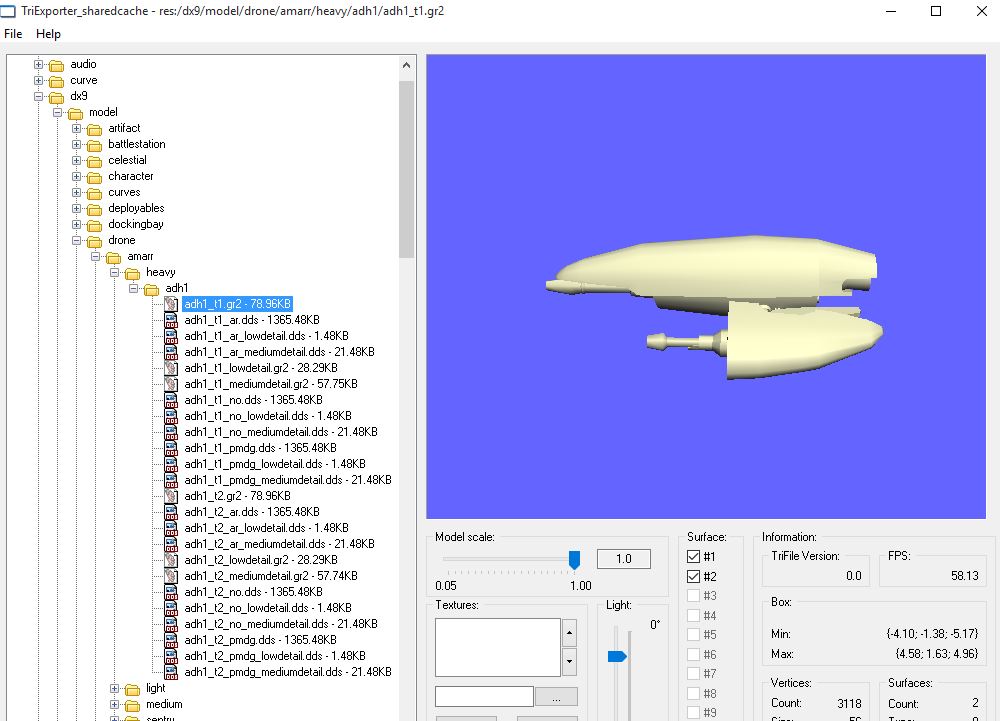
Task: Select adh1_t1_pmdg_lowdetail.dds file
Action: point(275,463)
